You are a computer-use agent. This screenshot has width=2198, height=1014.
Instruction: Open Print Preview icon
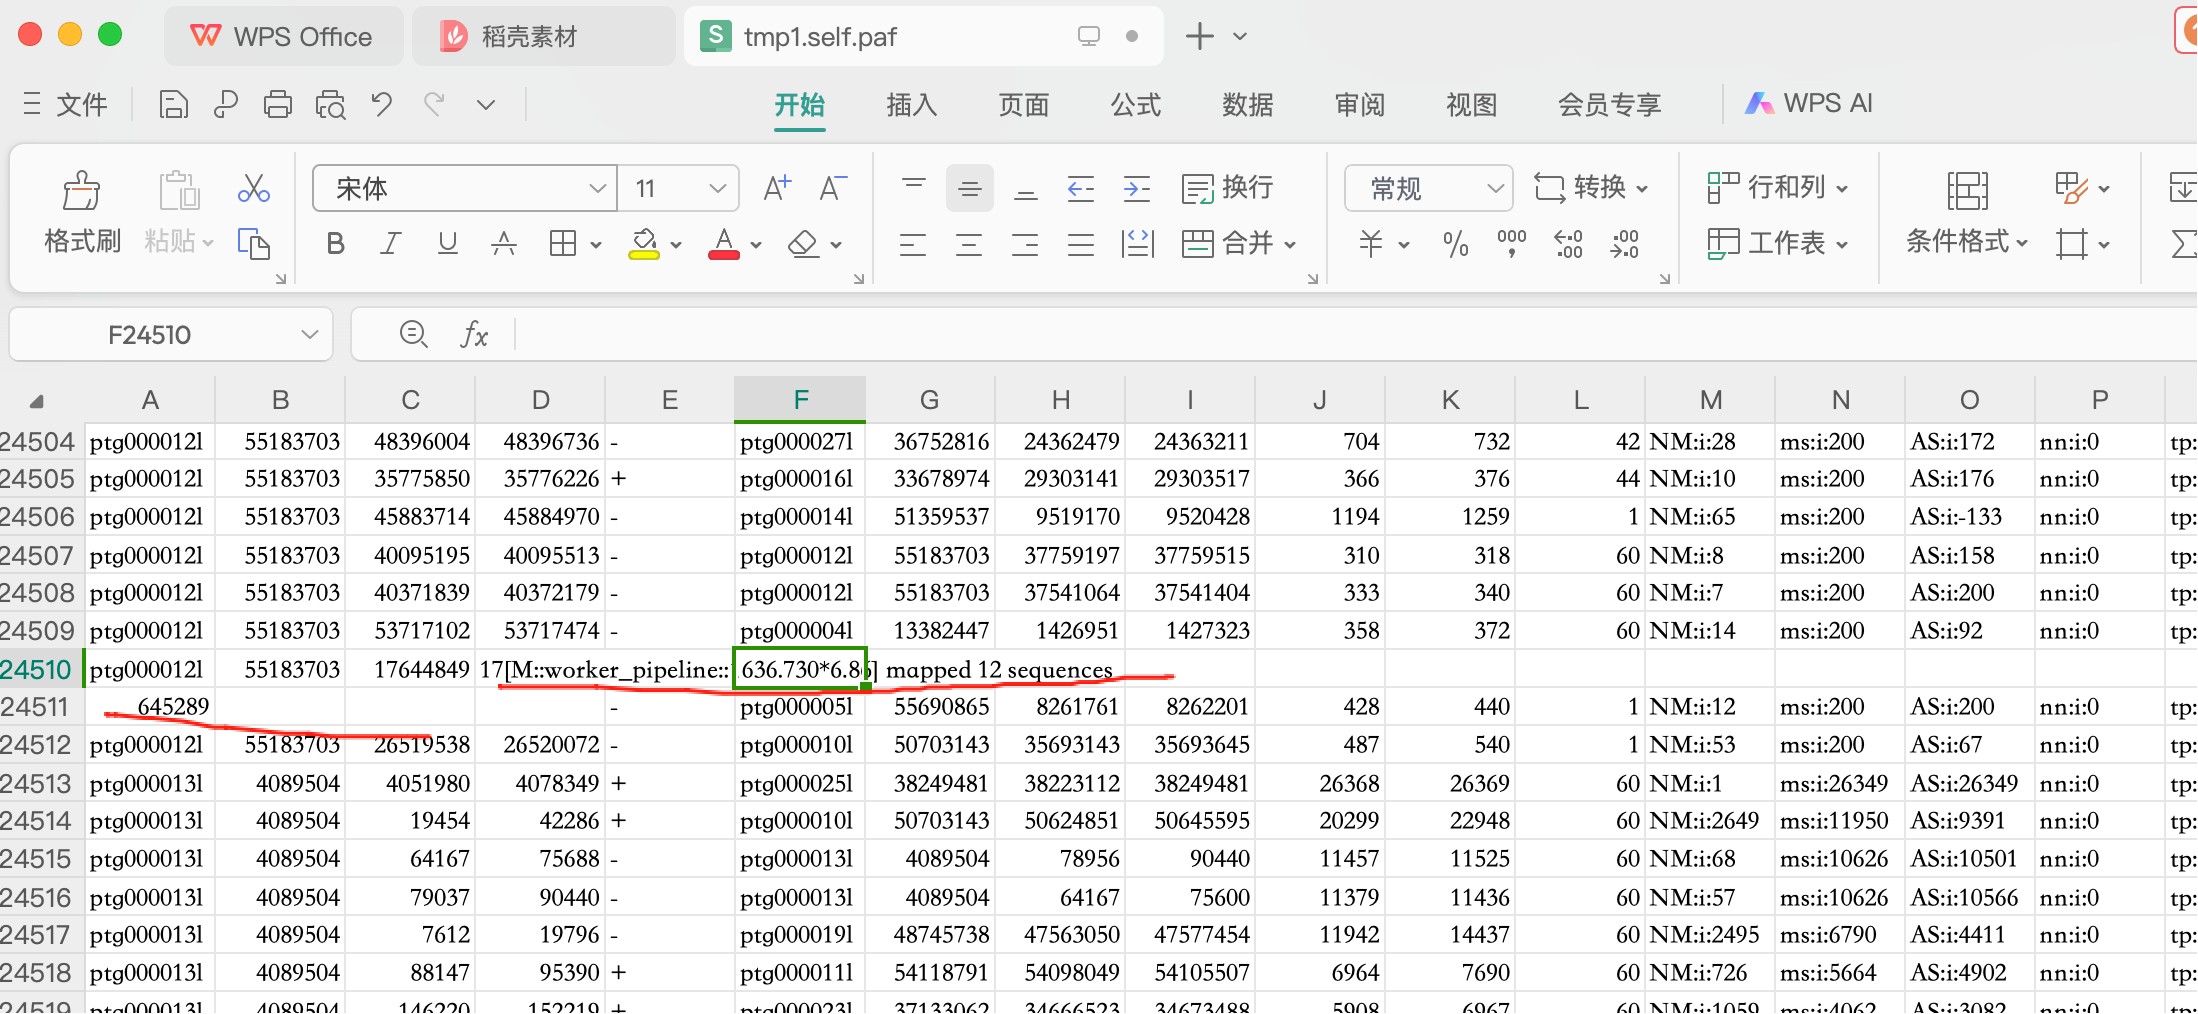pos(330,104)
